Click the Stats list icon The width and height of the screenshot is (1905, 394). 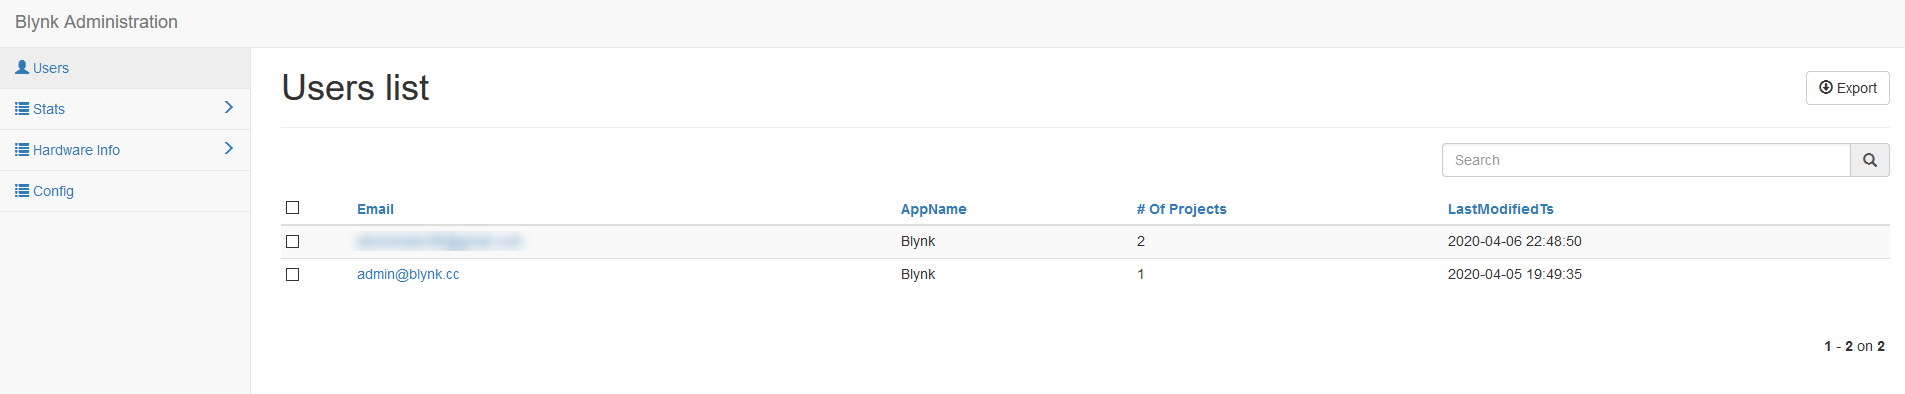pos(22,108)
